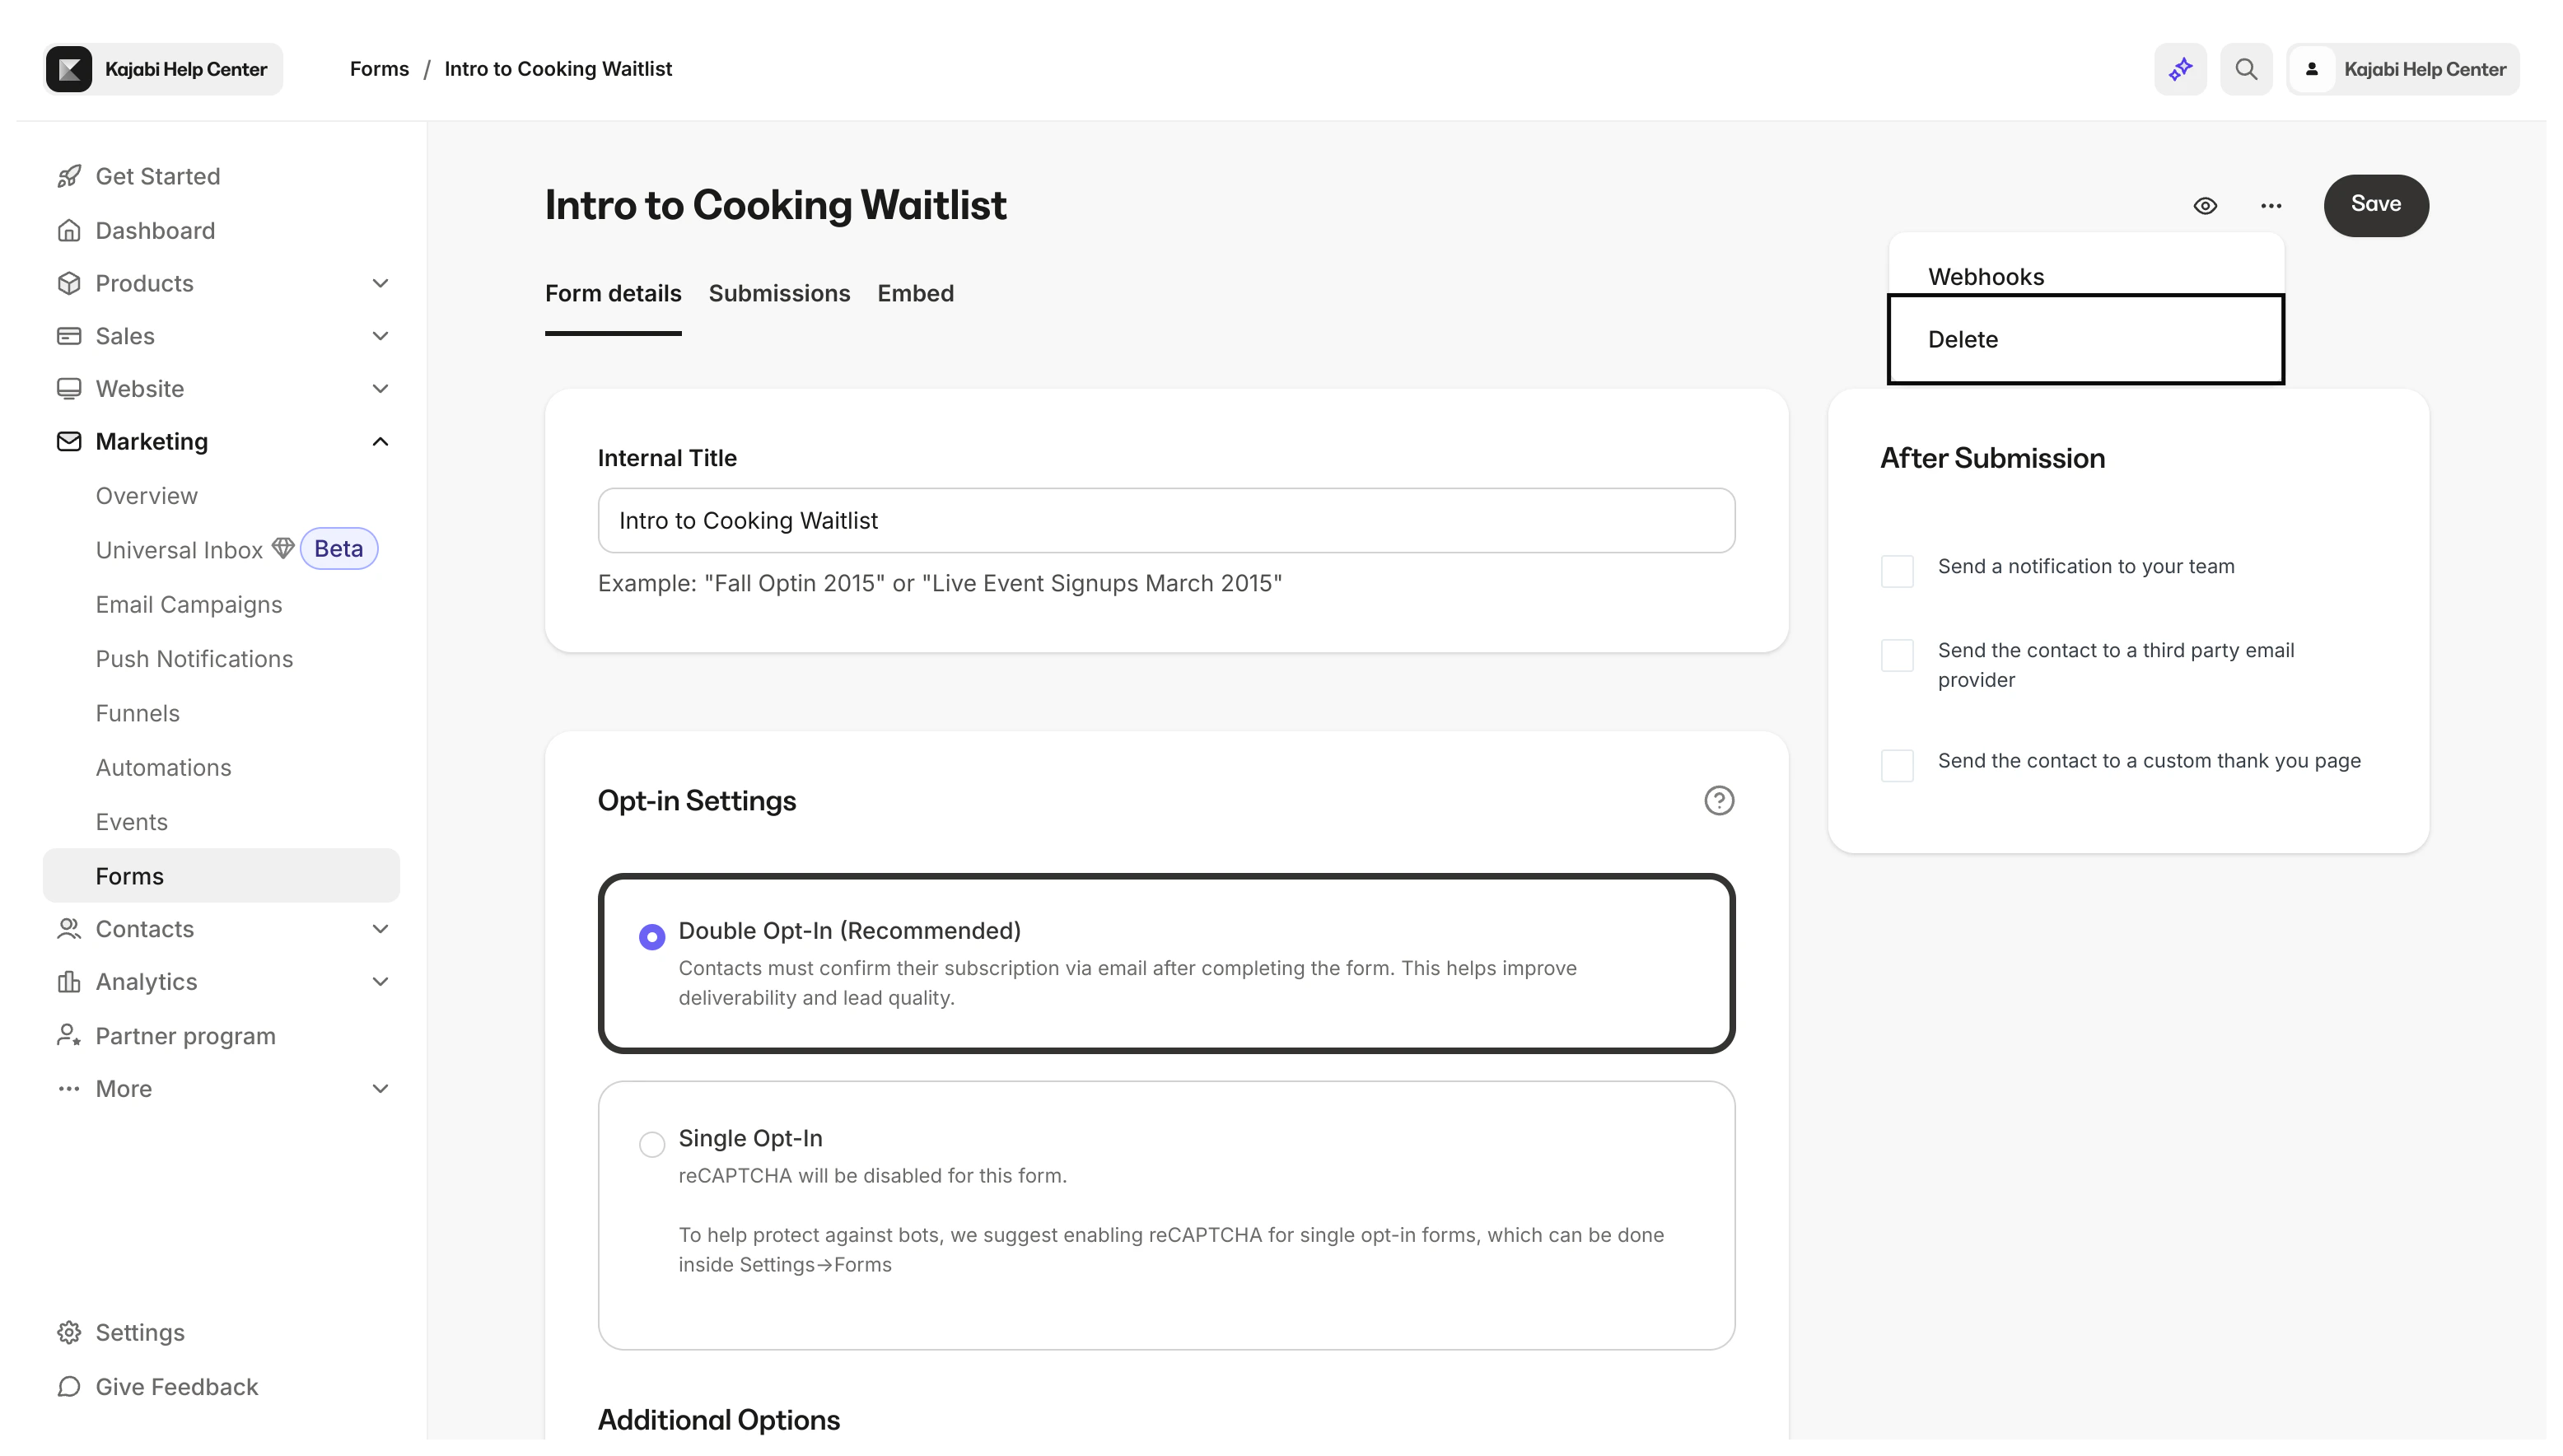Screen dimensions: 2563x1456
Task: Check Send the contact to a custom thank you page
Action: pos(1897,765)
